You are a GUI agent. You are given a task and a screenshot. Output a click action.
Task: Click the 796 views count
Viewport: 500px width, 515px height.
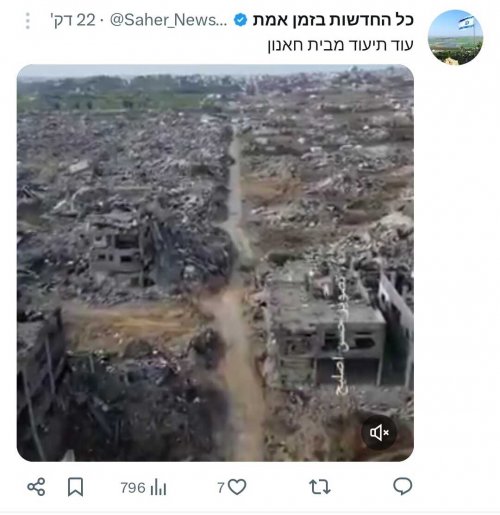(x=133, y=488)
